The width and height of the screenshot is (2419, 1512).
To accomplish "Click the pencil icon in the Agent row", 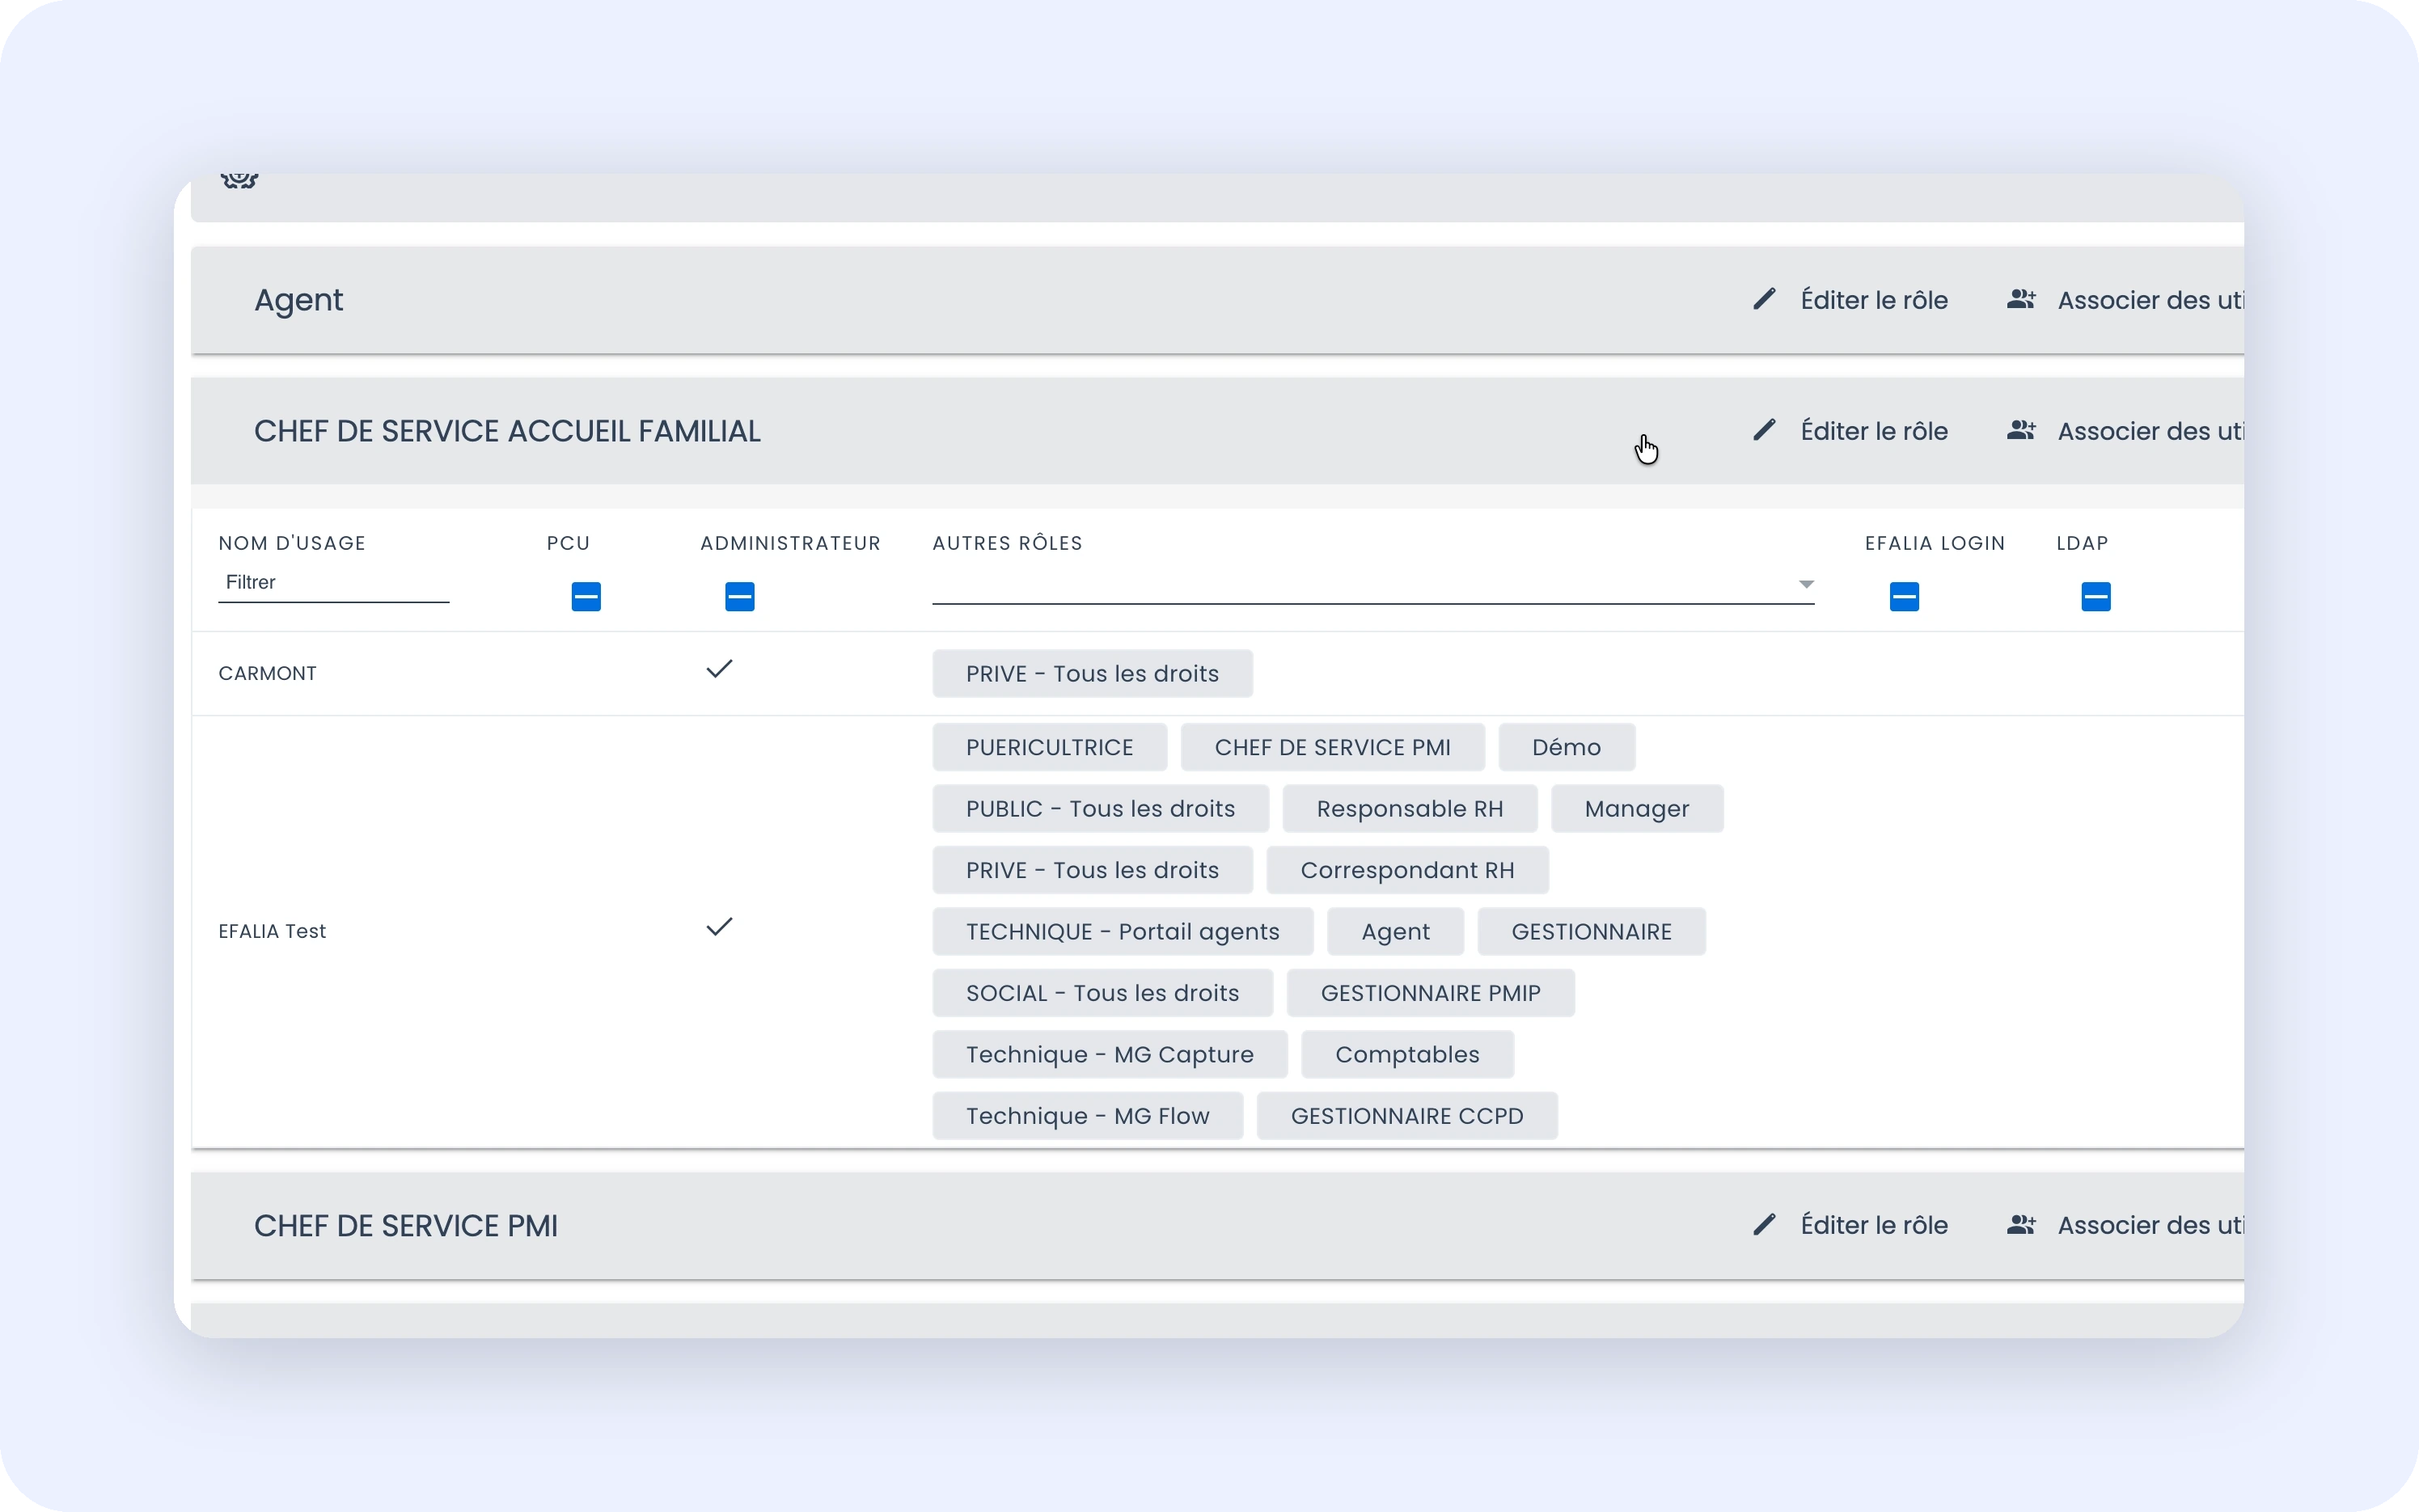I will click(1764, 299).
